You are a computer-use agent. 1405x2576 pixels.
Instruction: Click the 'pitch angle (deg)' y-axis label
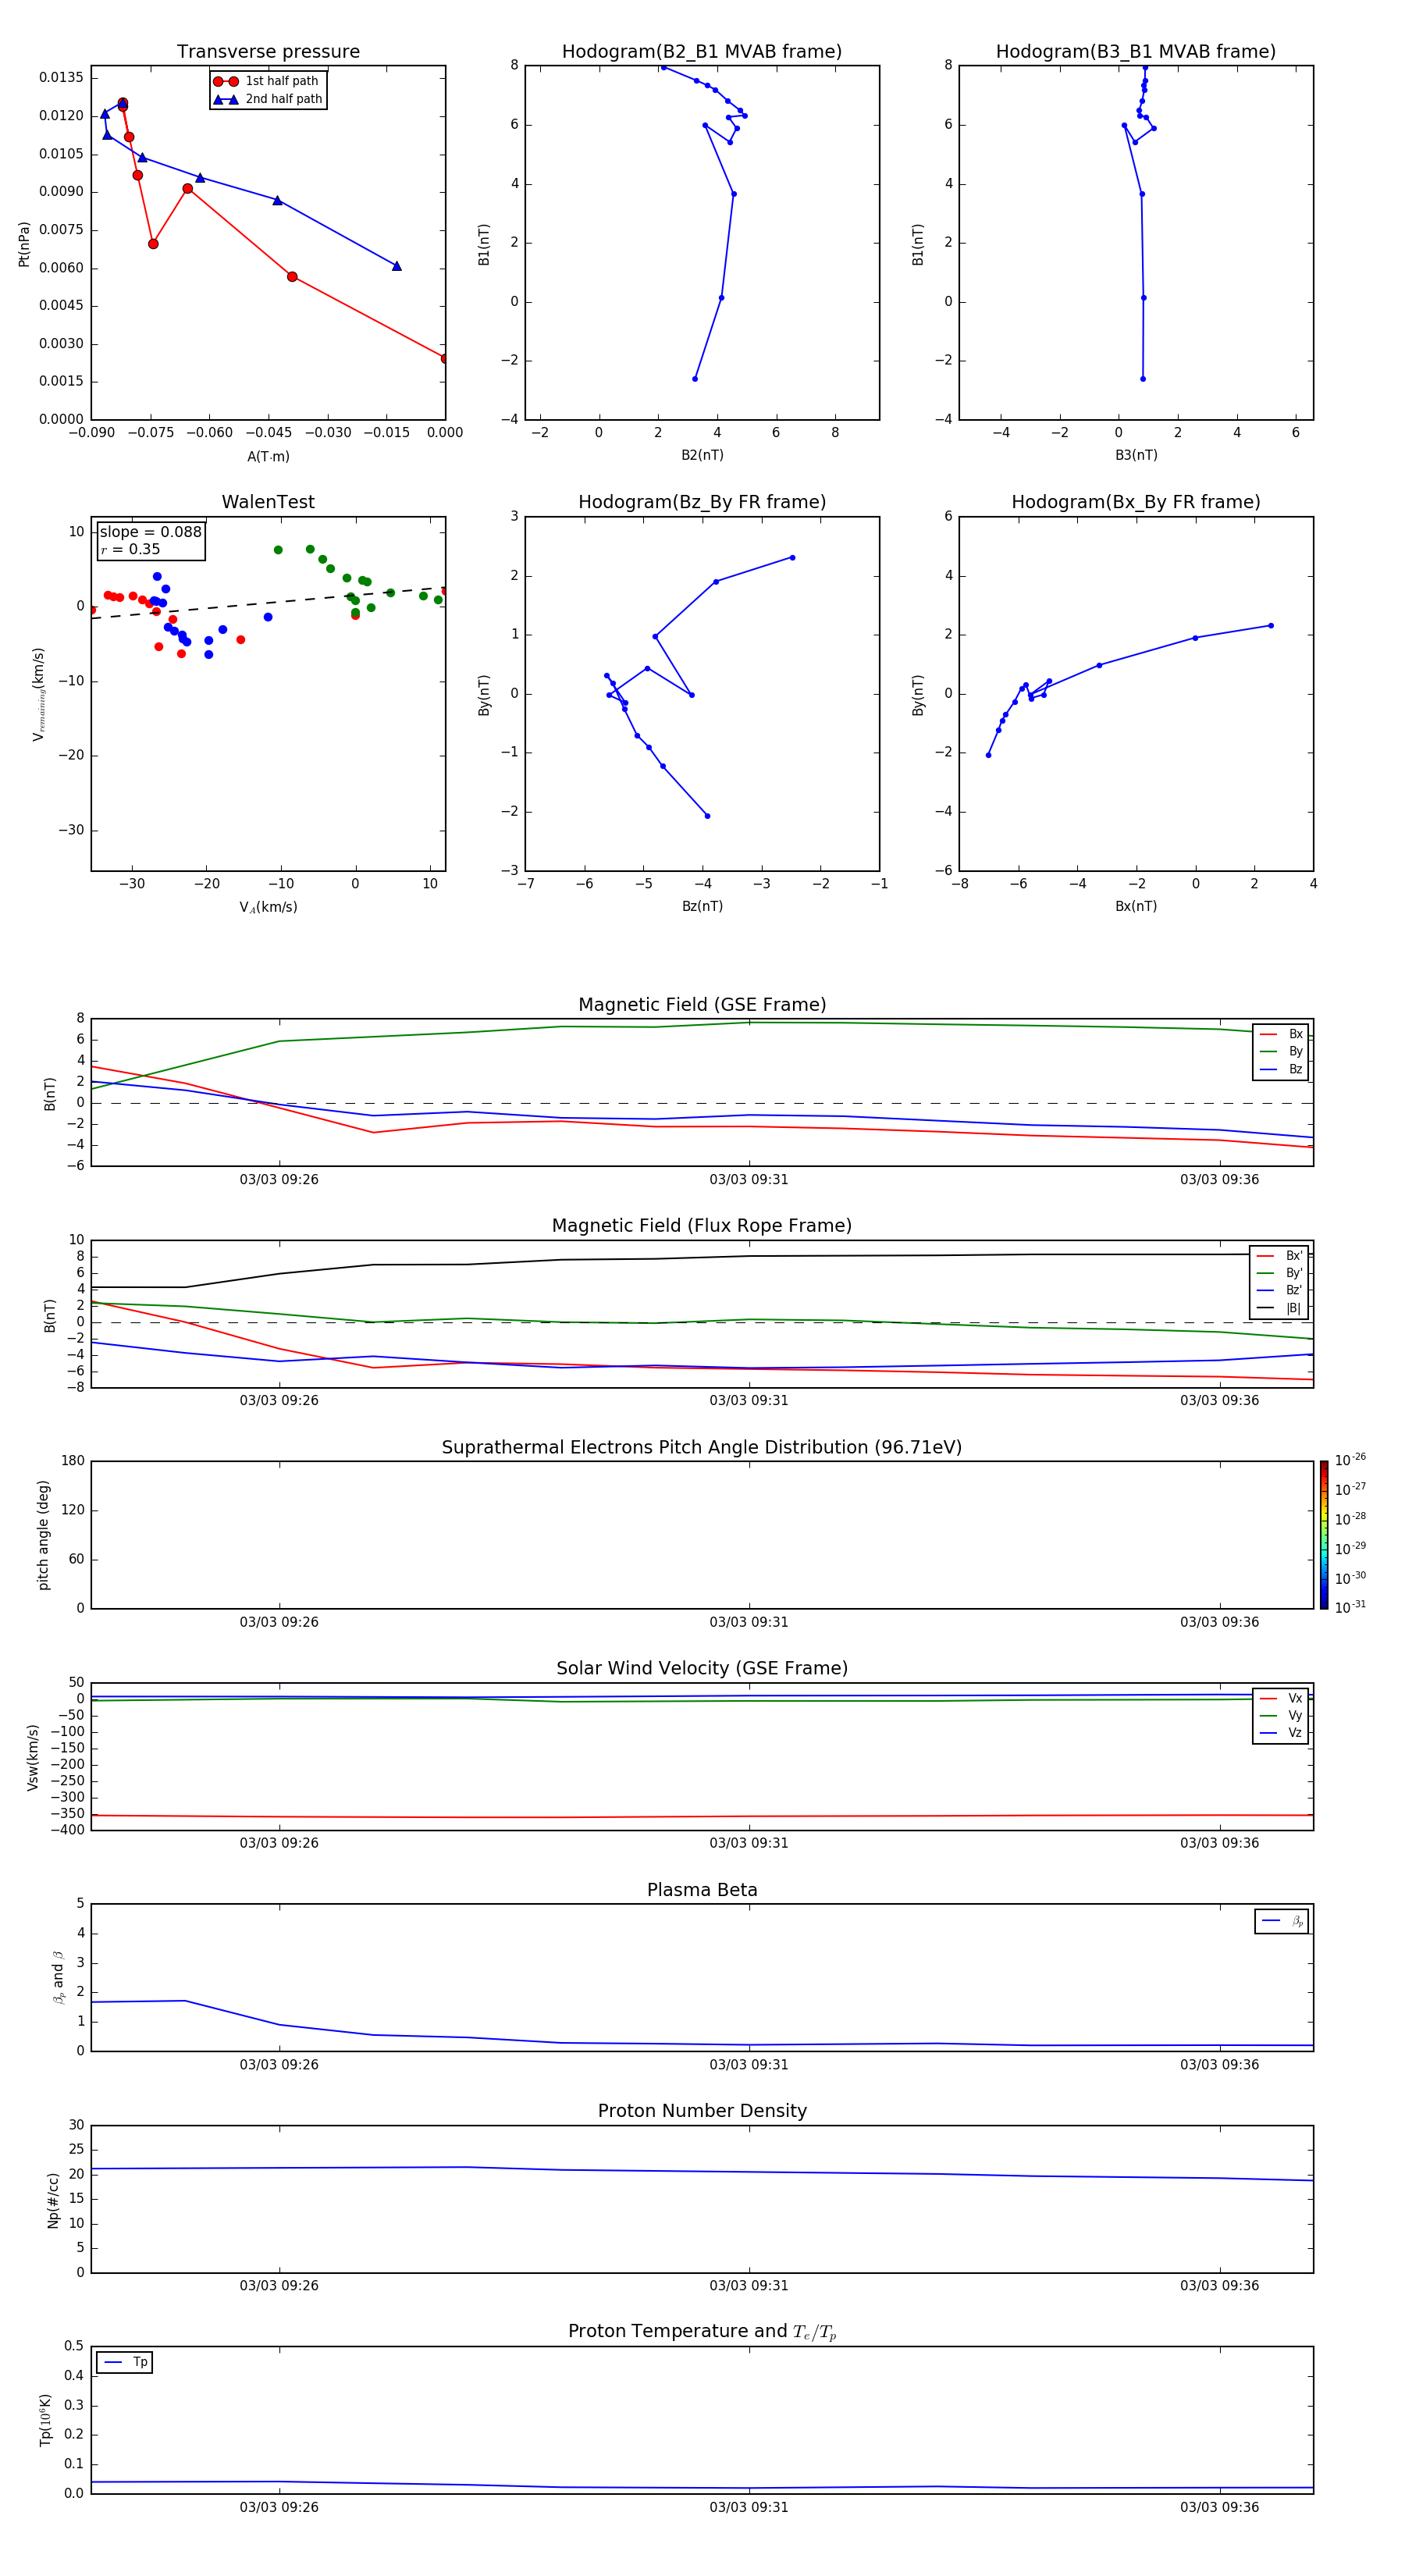click(43, 1535)
